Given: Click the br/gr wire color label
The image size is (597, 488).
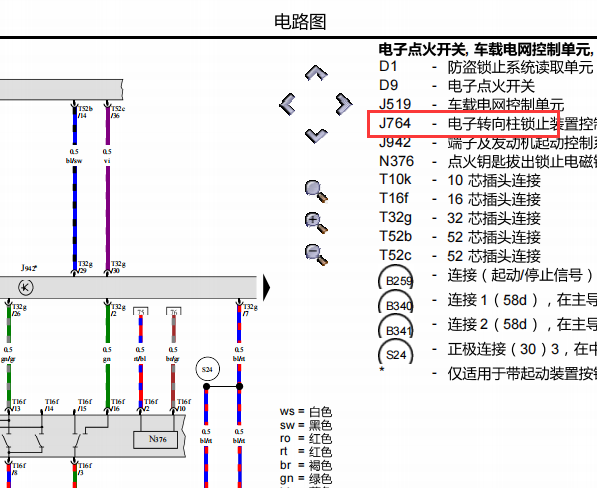Looking at the screenshot, I should (x=172, y=359).
